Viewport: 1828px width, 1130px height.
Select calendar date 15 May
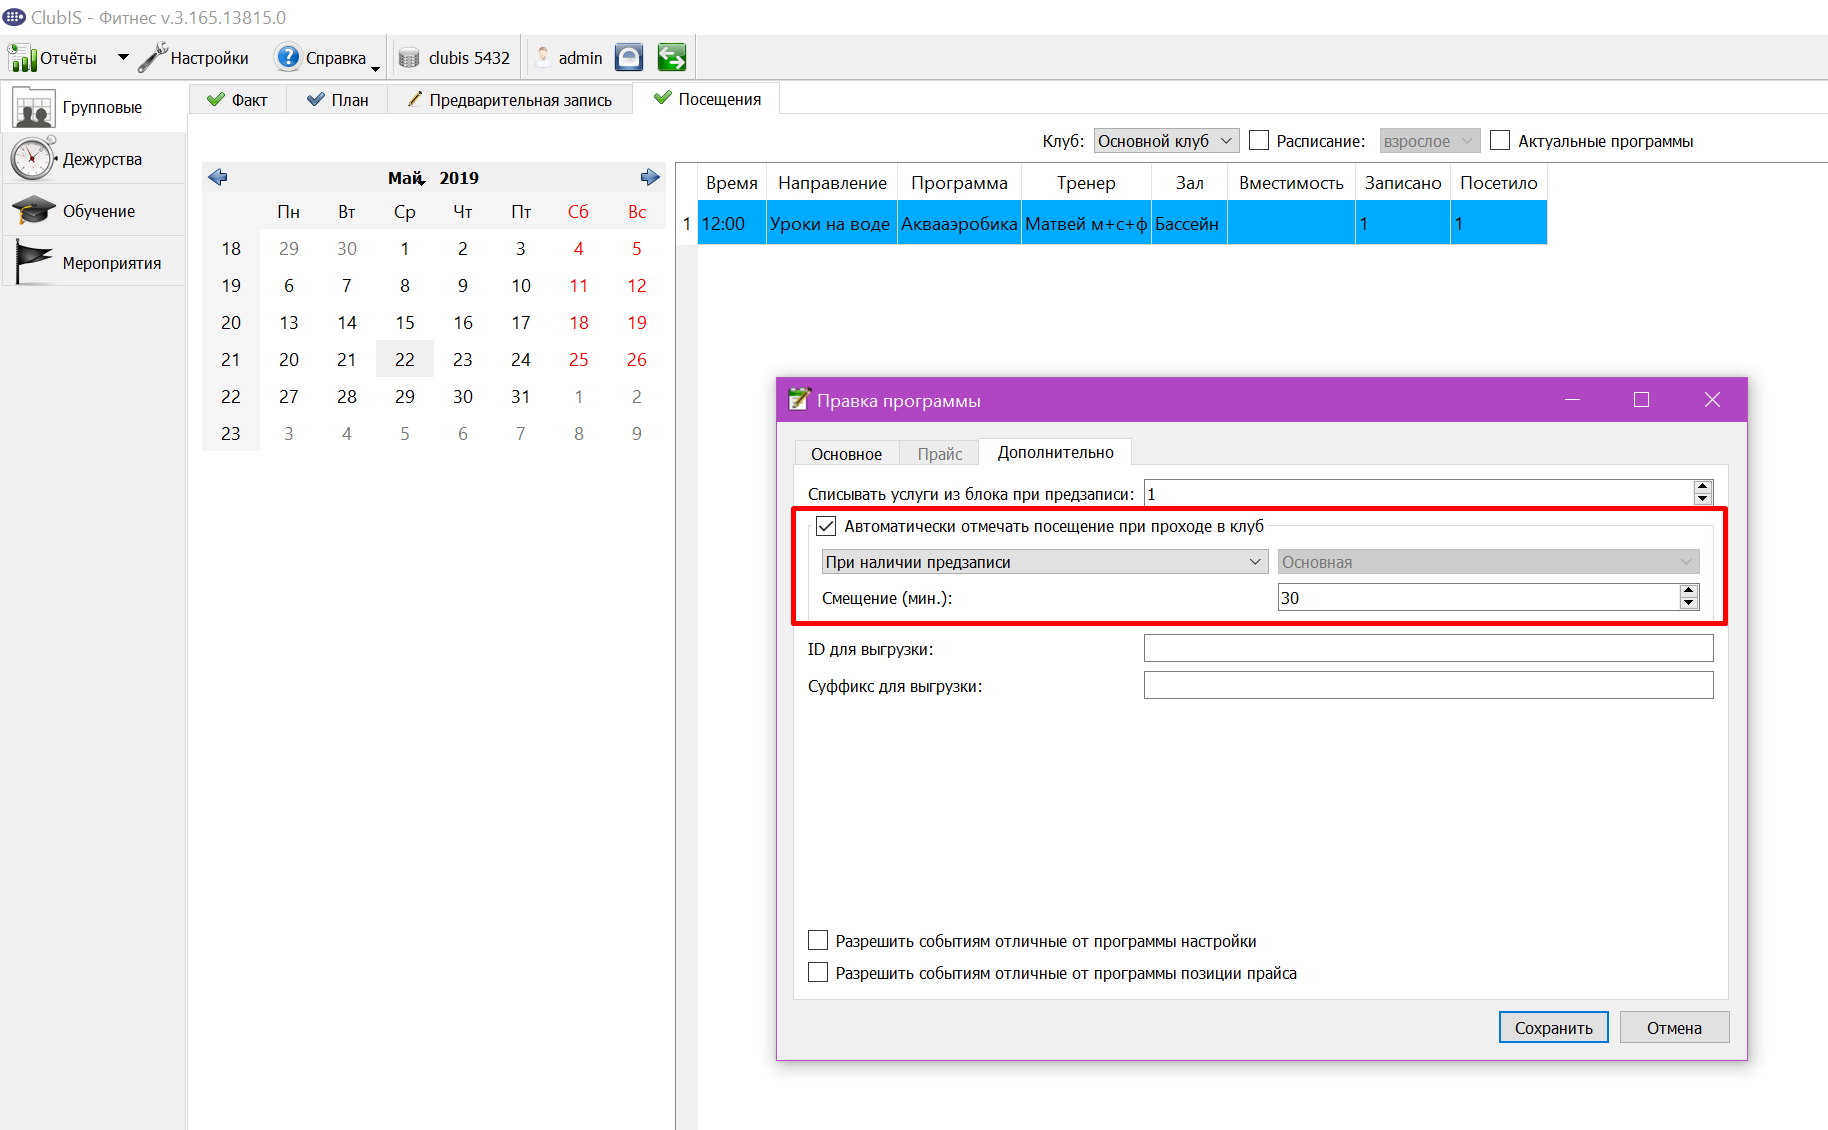[405, 322]
